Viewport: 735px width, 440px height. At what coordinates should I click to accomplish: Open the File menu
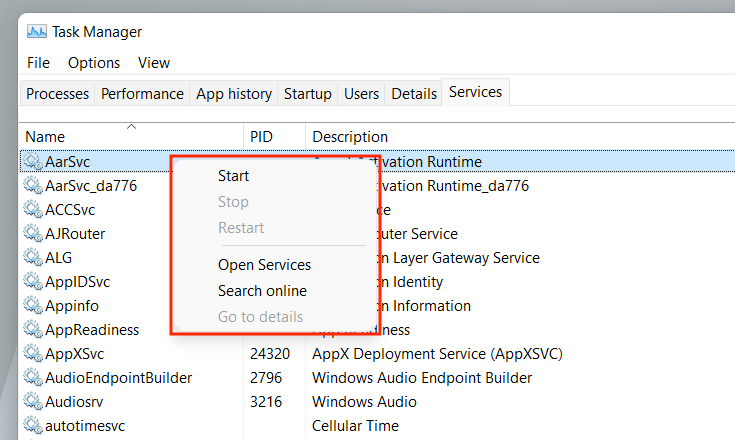[38, 63]
